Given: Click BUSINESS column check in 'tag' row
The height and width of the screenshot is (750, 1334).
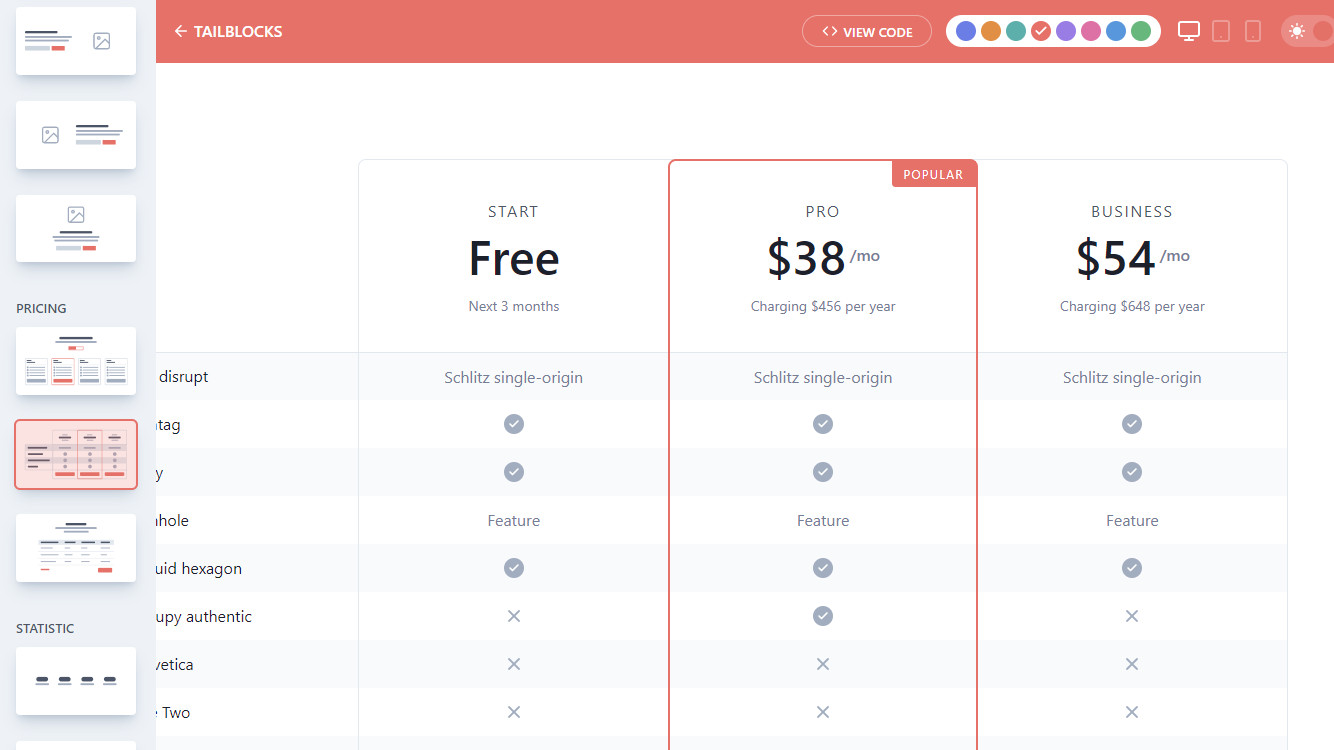Looking at the screenshot, I should [x=1132, y=424].
